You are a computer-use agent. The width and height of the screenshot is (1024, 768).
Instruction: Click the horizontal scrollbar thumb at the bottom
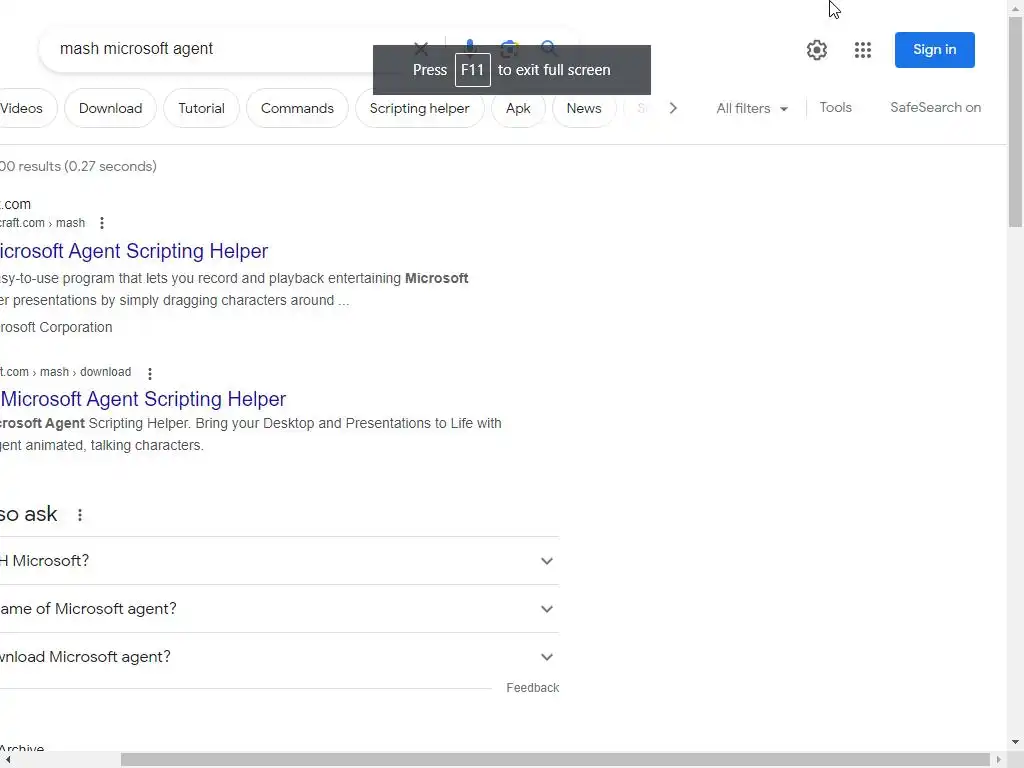pos(555,760)
